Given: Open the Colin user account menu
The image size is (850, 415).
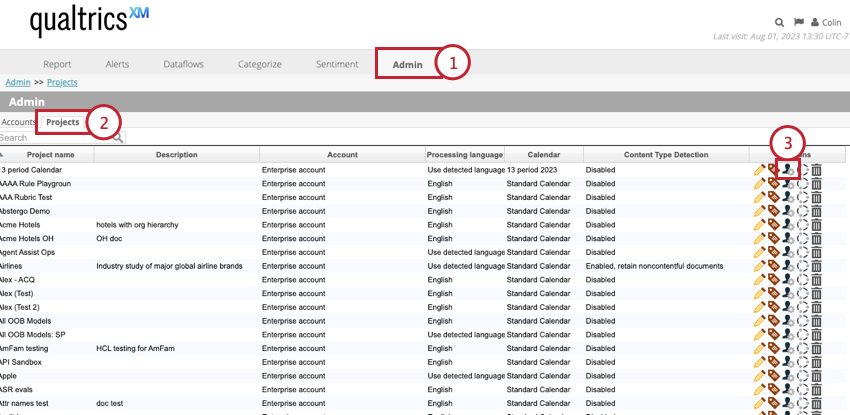Looking at the screenshot, I should [827, 22].
